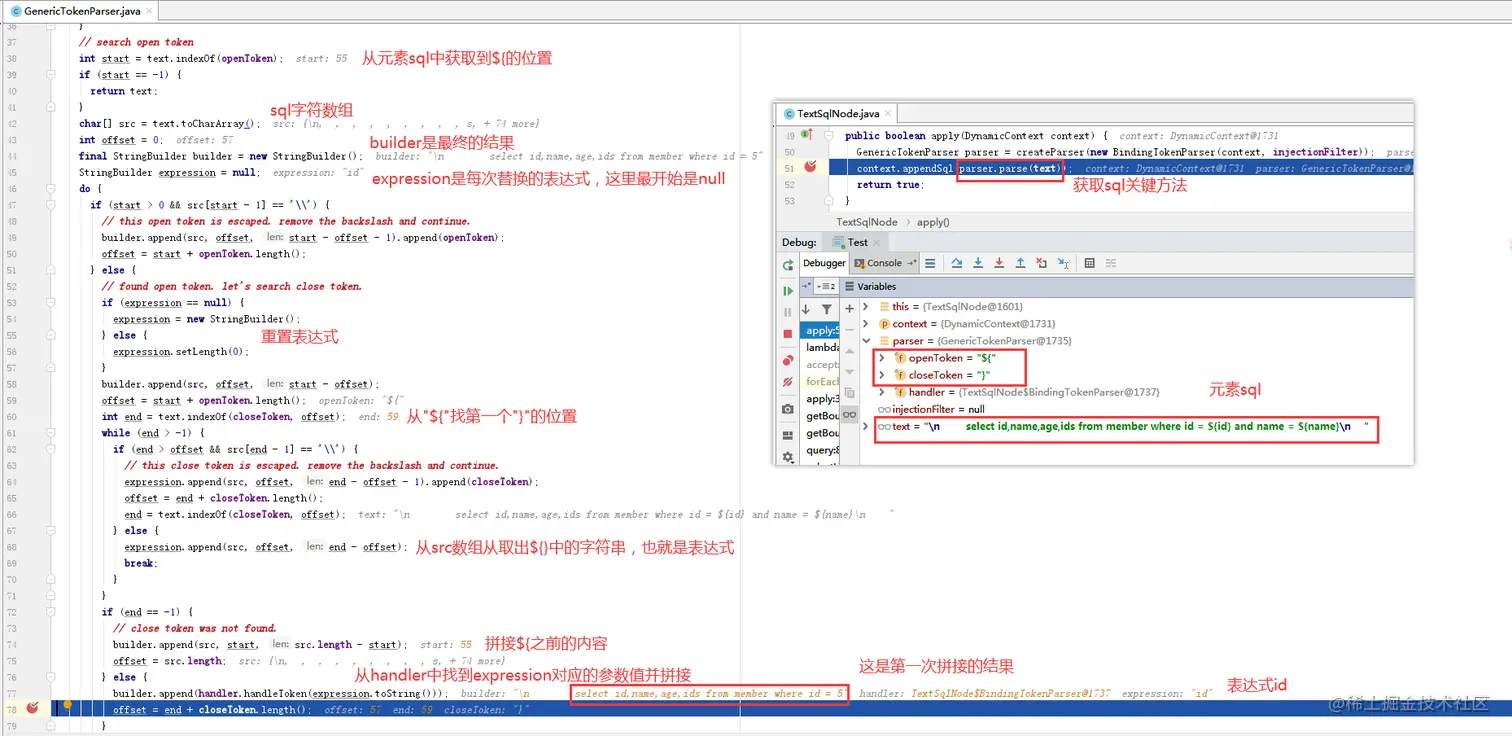Step into the method call
Image resolution: width=1512 pixels, height=736 pixels.
[x=978, y=264]
